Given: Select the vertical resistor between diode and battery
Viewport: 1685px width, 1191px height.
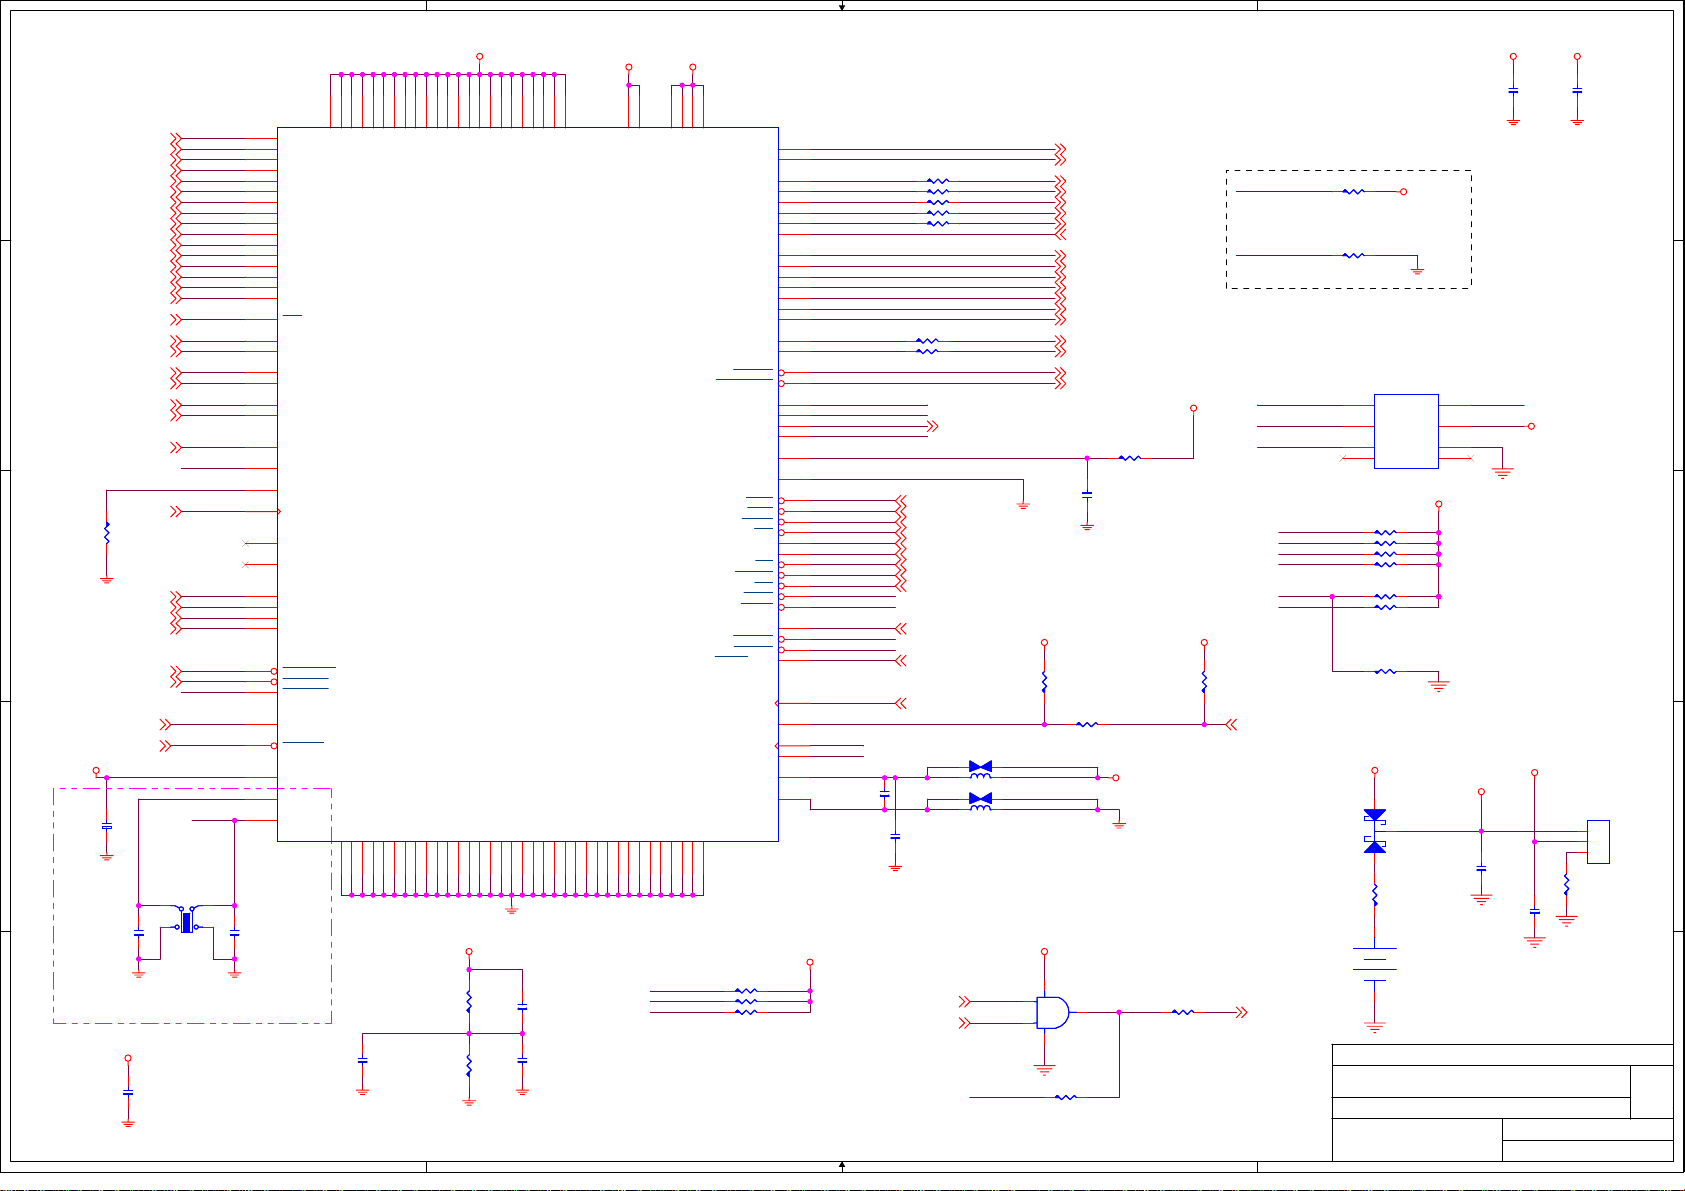Looking at the screenshot, I should tap(1375, 895).
